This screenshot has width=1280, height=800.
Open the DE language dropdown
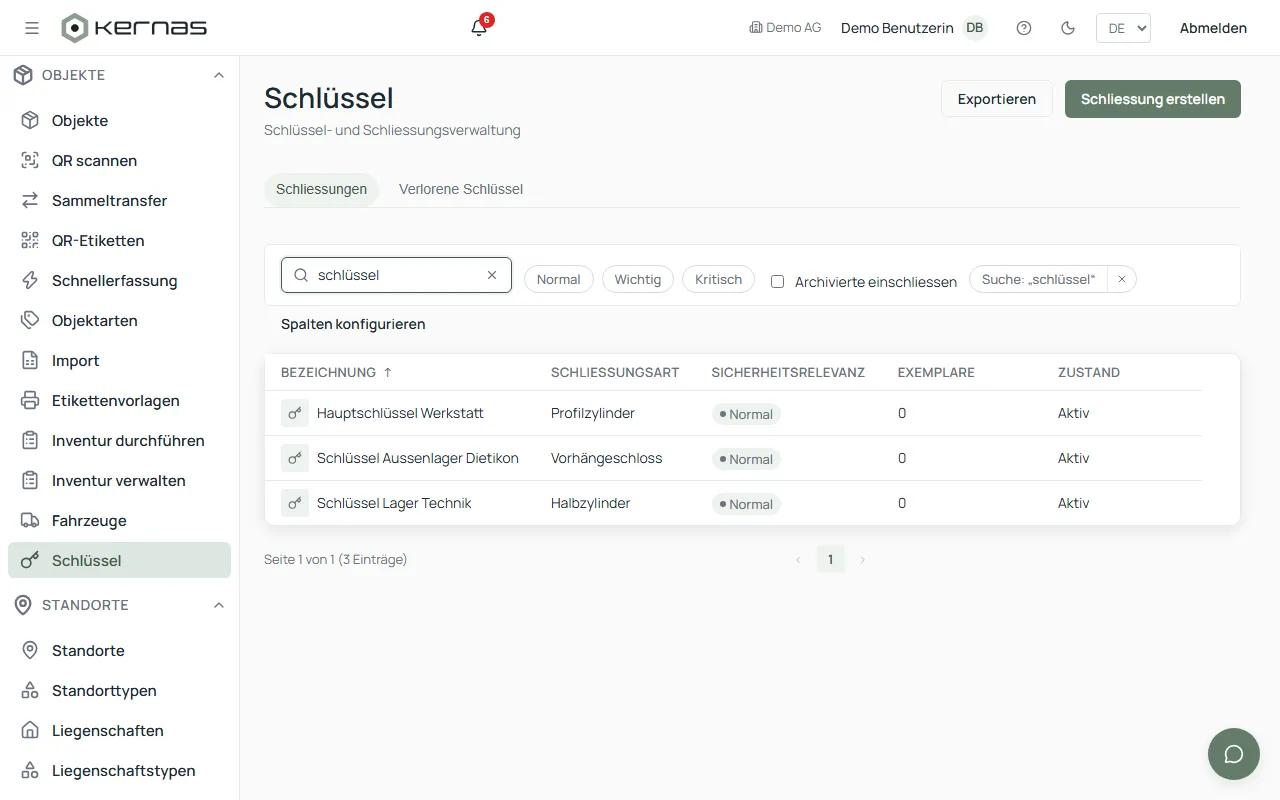[1123, 28]
